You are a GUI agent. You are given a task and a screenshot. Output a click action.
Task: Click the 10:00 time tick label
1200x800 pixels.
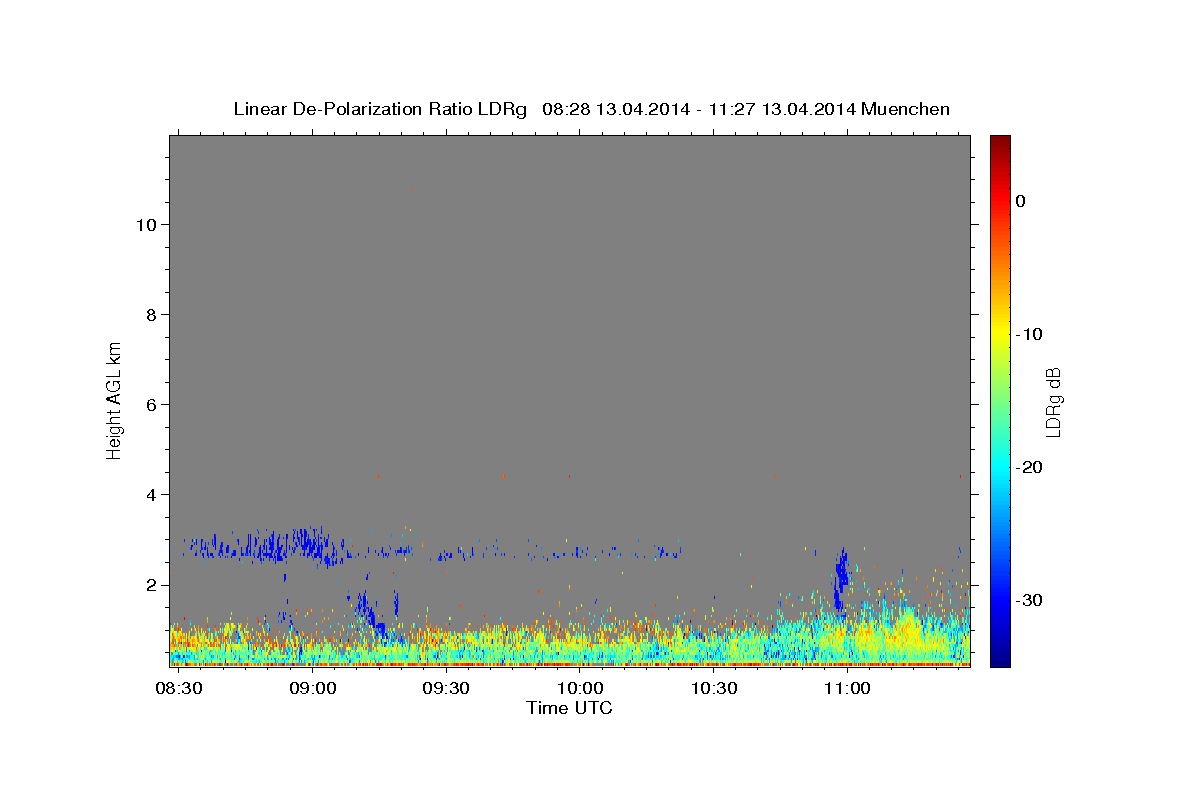[x=580, y=689]
